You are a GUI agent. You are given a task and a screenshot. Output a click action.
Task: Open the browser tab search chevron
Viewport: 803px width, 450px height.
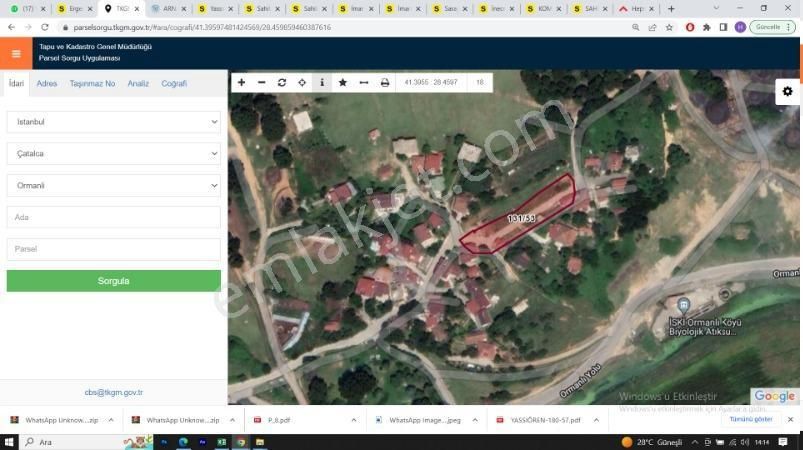point(716,8)
